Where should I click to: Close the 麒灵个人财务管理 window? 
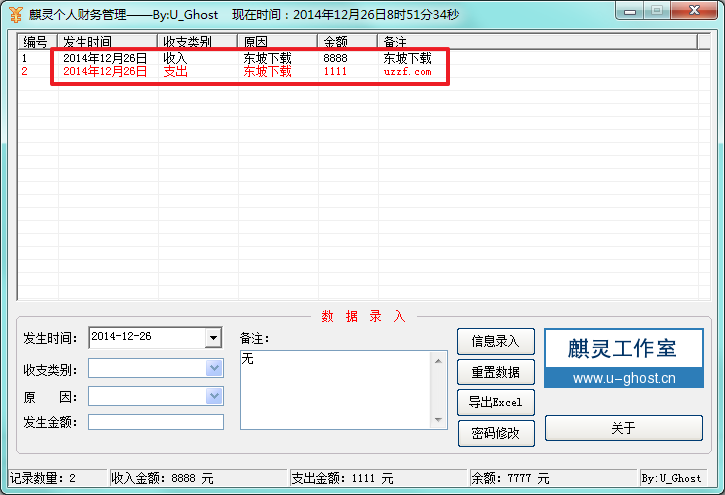(694, 11)
